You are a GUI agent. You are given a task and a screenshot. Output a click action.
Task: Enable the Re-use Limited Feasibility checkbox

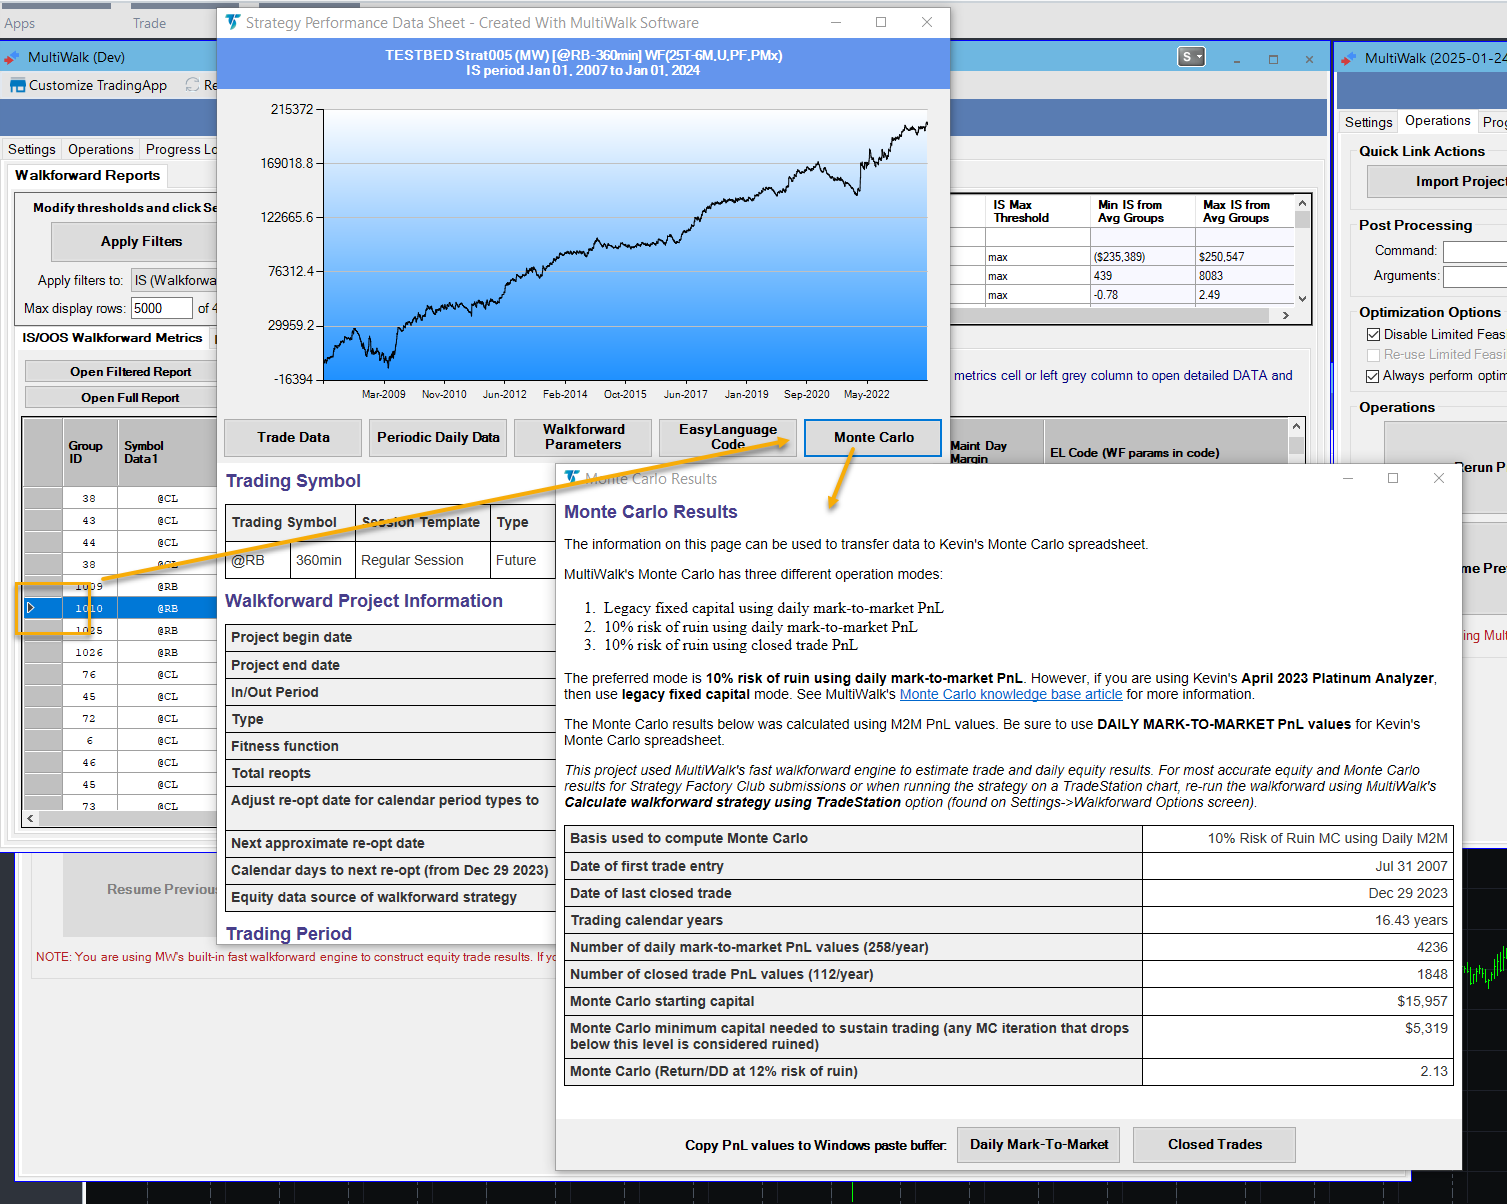[x=1373, y=355]
